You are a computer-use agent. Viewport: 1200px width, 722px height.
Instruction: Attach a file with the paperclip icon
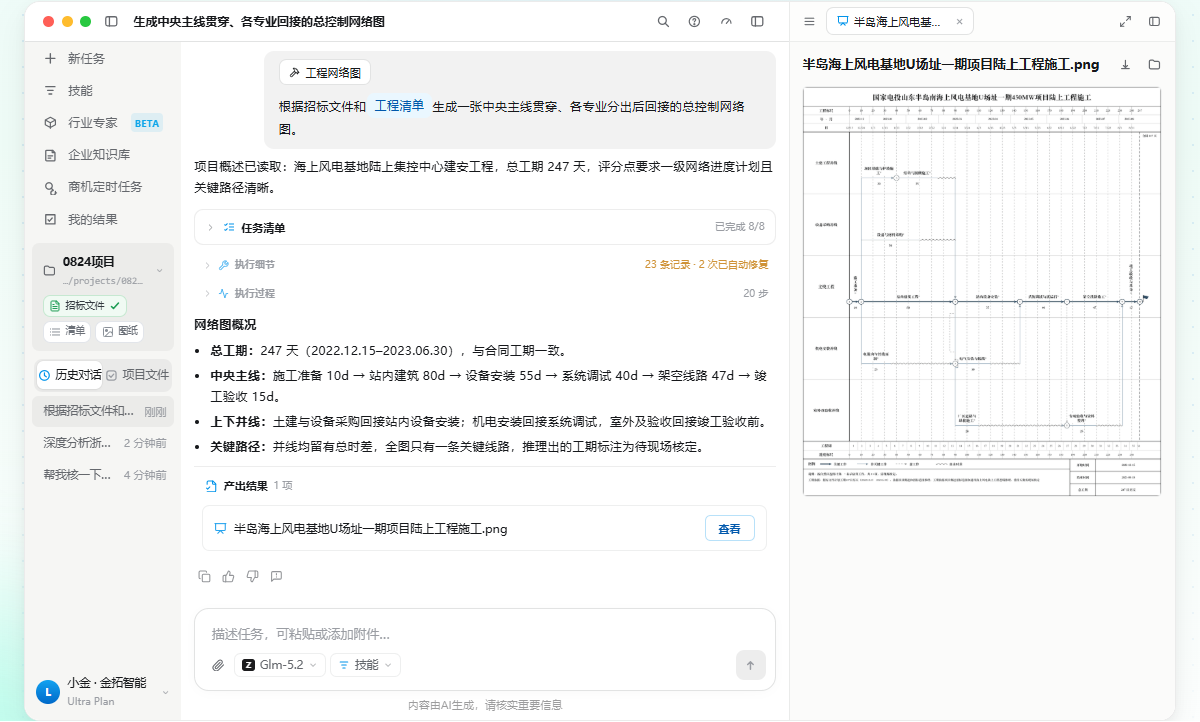218,665
